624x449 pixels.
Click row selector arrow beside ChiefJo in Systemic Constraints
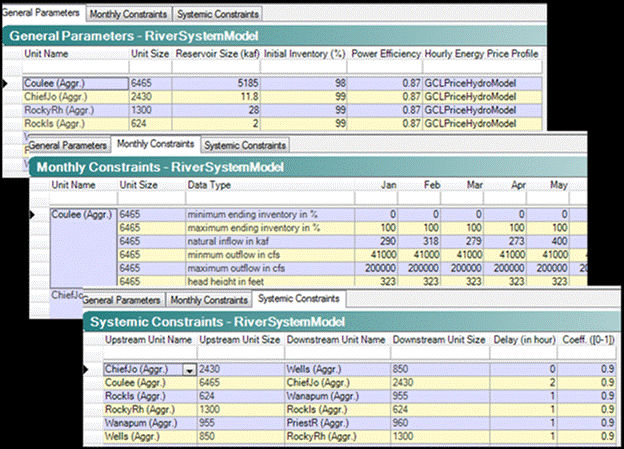[85, 370]
